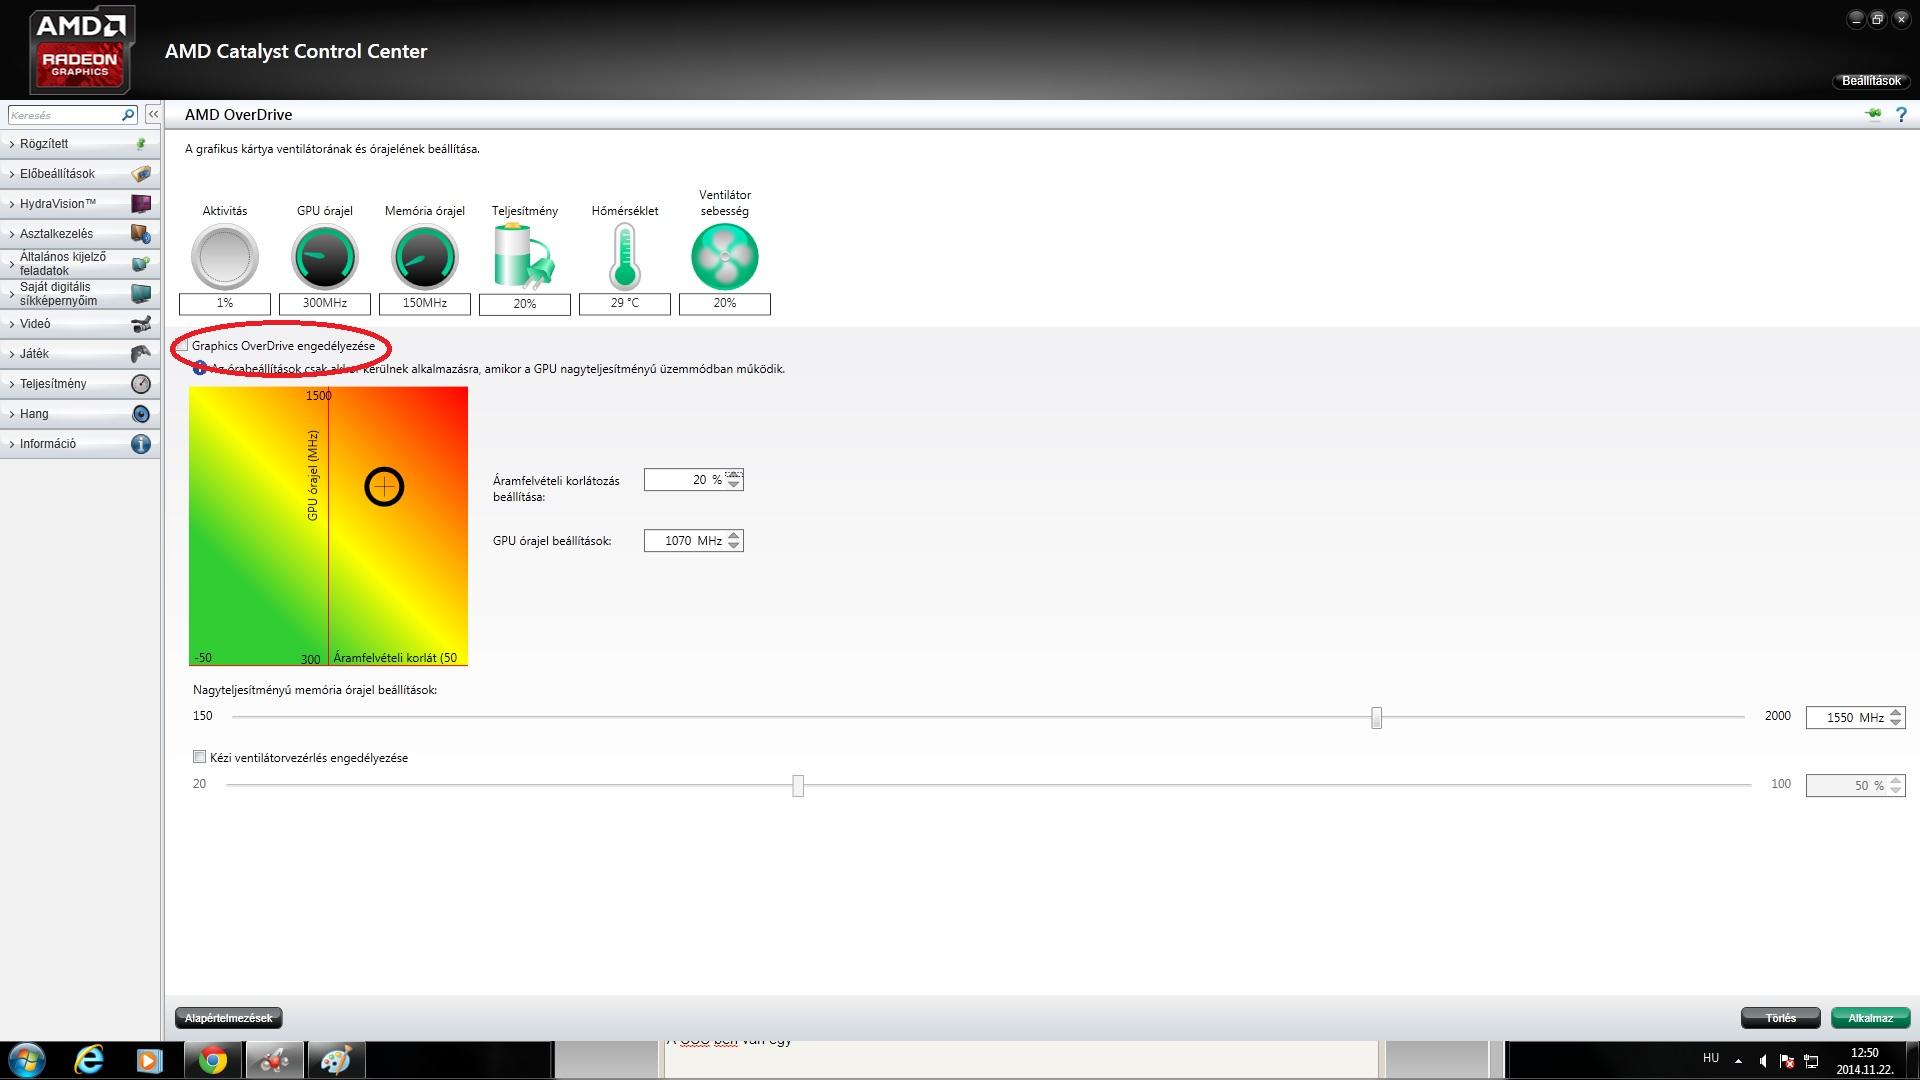Viewport: 1920px width, 1080px height.
Task: Click the Játék gamepad icon
Action: 141,354
